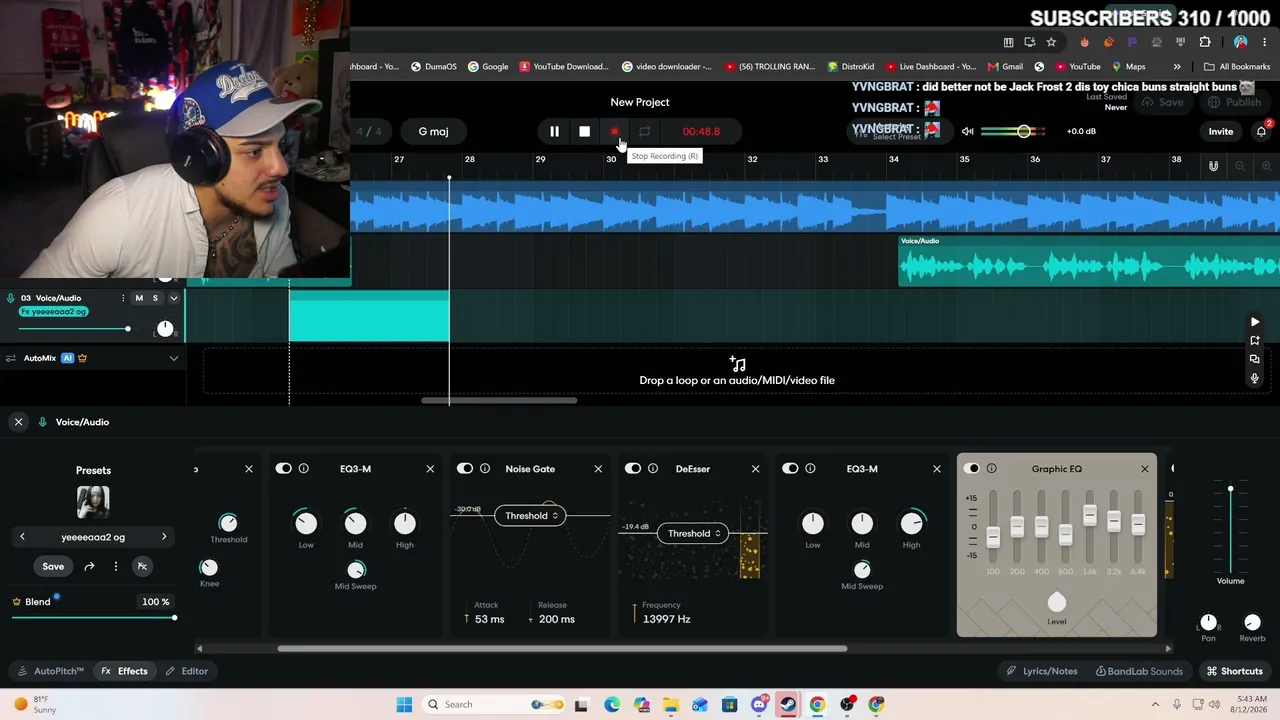This screenshot has height=720, width=1280.
Task: Remove the first EQ3-M effect
Action: 430,468
